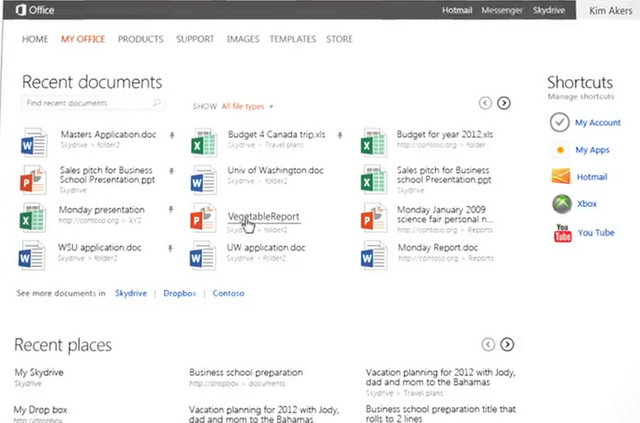Viewport: 640px width, 423px height.
Task: Select the MY OFFICE tab
Action: pyautogui.click(x=83, y=39)
